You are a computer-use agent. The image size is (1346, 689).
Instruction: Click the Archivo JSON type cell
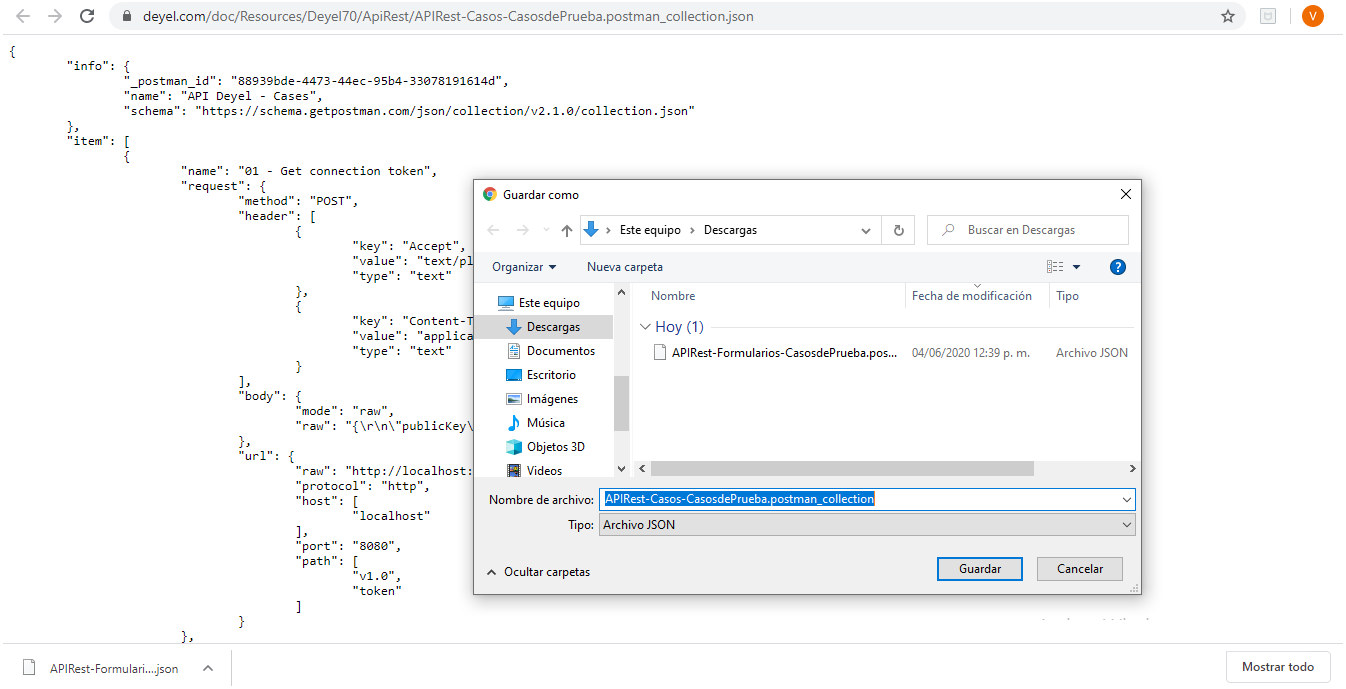pyautogui.click(x=1092, y=353)
